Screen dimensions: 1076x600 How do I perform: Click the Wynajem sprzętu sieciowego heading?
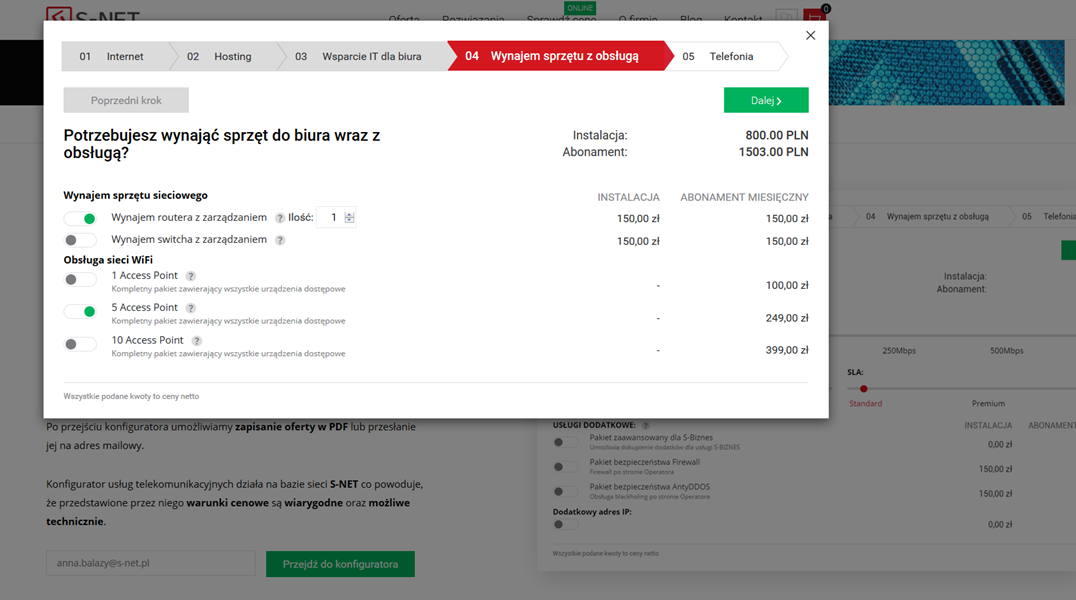click(135, 196)
